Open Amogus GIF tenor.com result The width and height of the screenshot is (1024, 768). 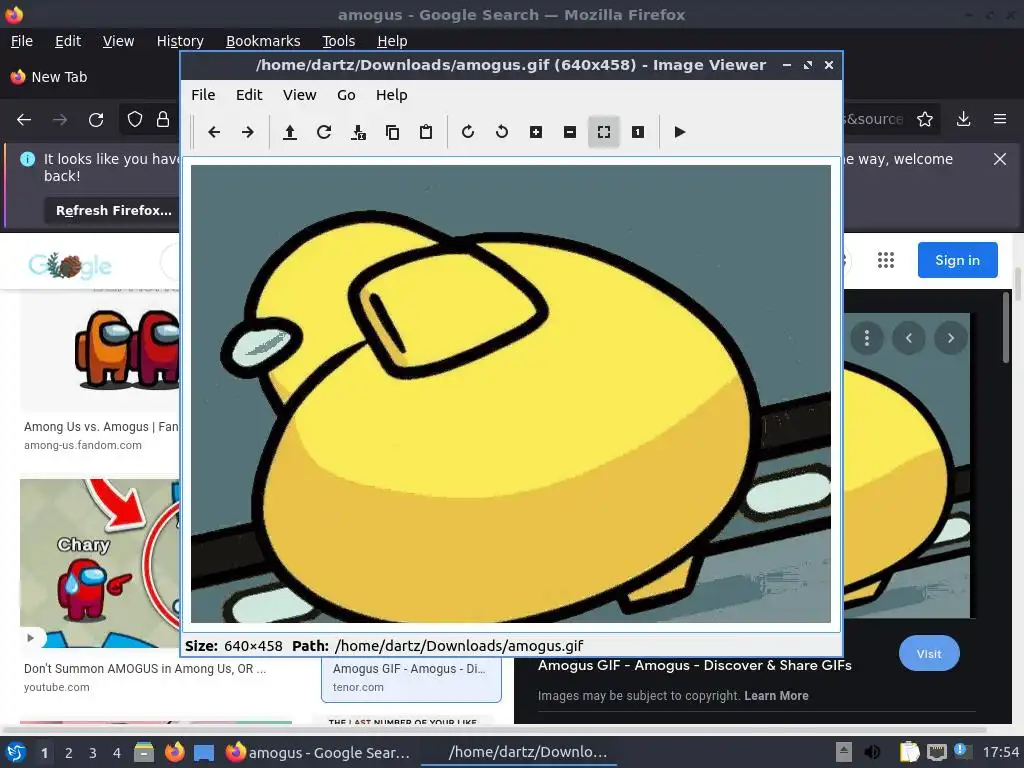pyautogui.click(x=409, y=669)
